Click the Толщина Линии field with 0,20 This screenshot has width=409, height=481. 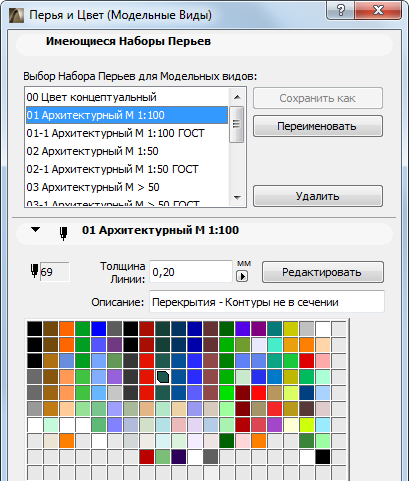point(191,272)
